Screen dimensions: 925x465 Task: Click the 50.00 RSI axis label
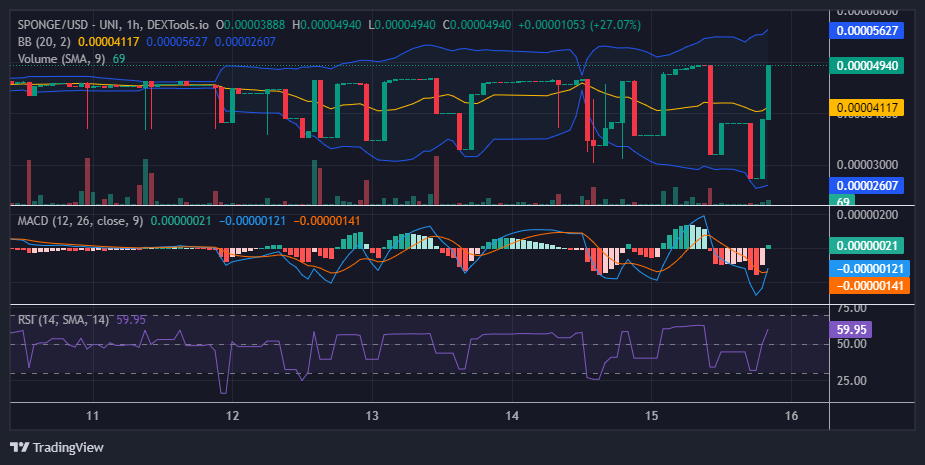pos(852,344)
